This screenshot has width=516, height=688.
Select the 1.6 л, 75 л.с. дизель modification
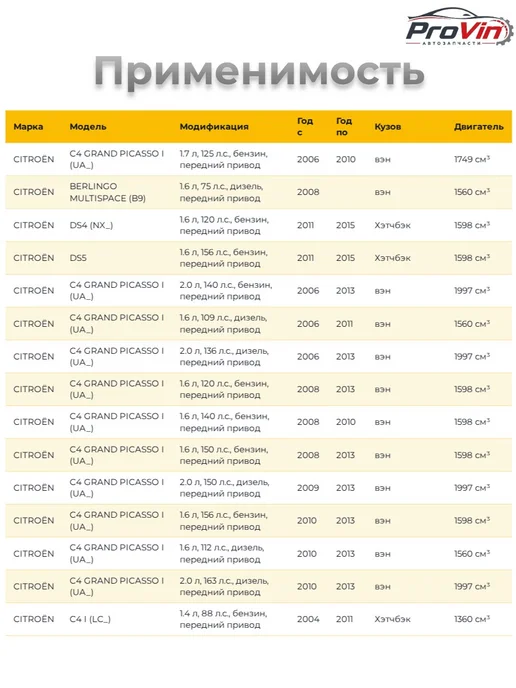click(221, 192)
